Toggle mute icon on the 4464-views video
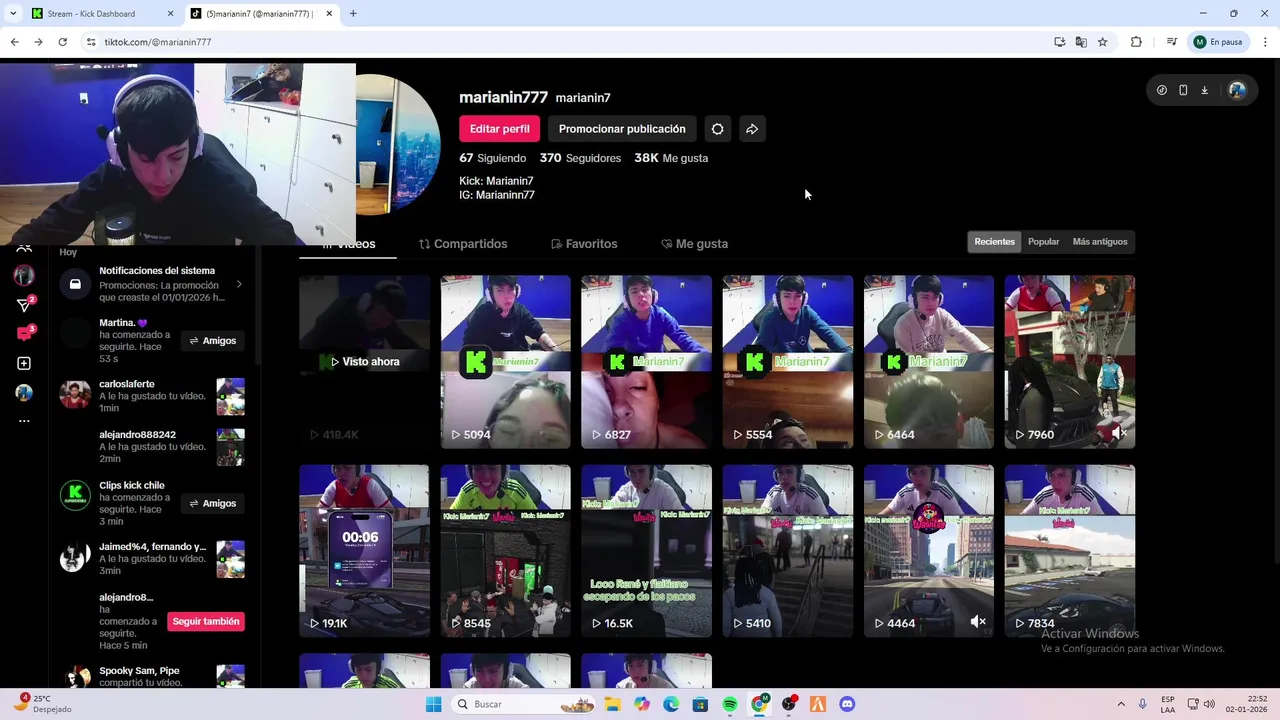 click(978, 622)
